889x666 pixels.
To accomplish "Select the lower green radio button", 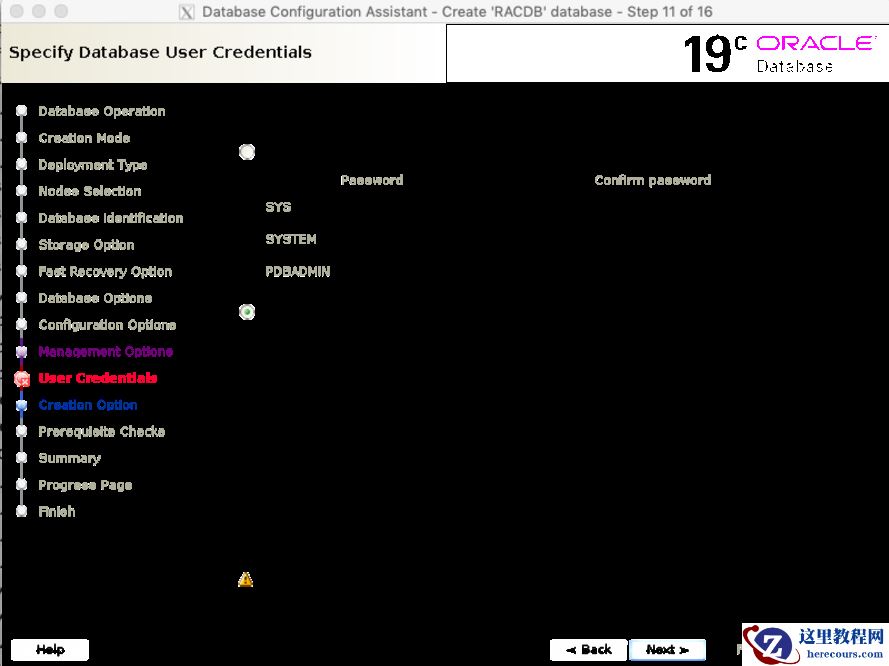I will [247, 312].
